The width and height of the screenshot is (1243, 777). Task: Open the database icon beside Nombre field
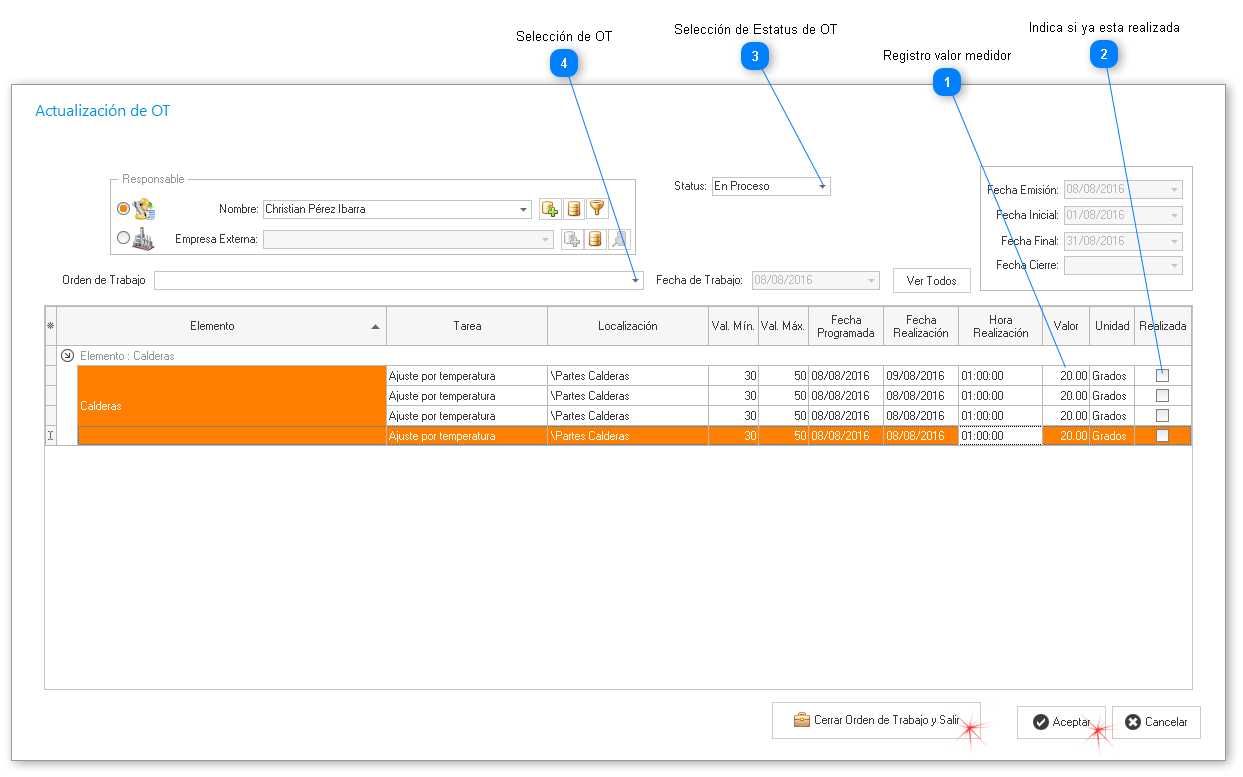click(573, 209)
